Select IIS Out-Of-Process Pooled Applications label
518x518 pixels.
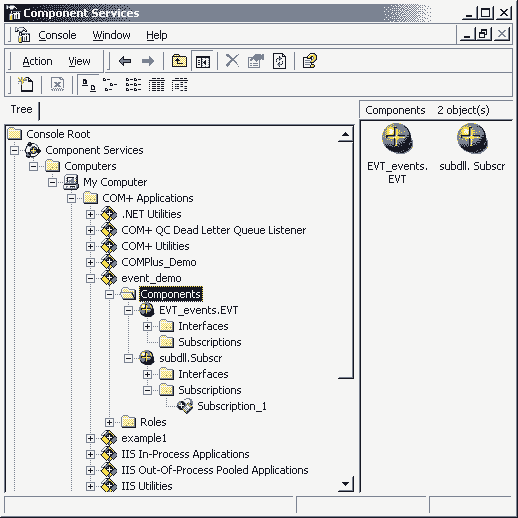pos(215,470)
